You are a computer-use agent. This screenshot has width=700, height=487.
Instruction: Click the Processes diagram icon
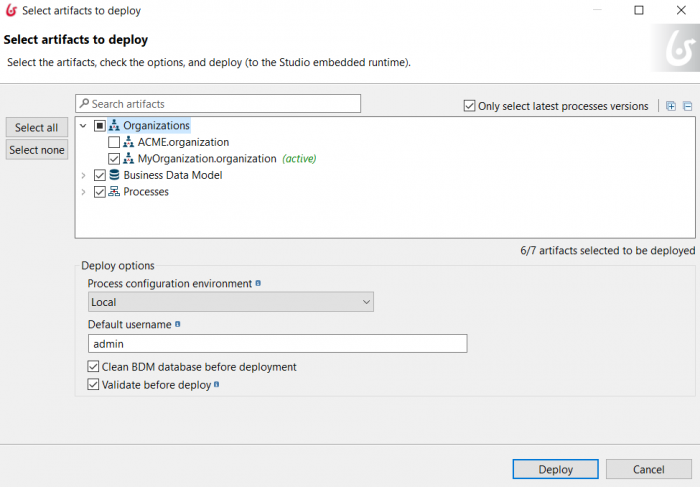[114, 192]
